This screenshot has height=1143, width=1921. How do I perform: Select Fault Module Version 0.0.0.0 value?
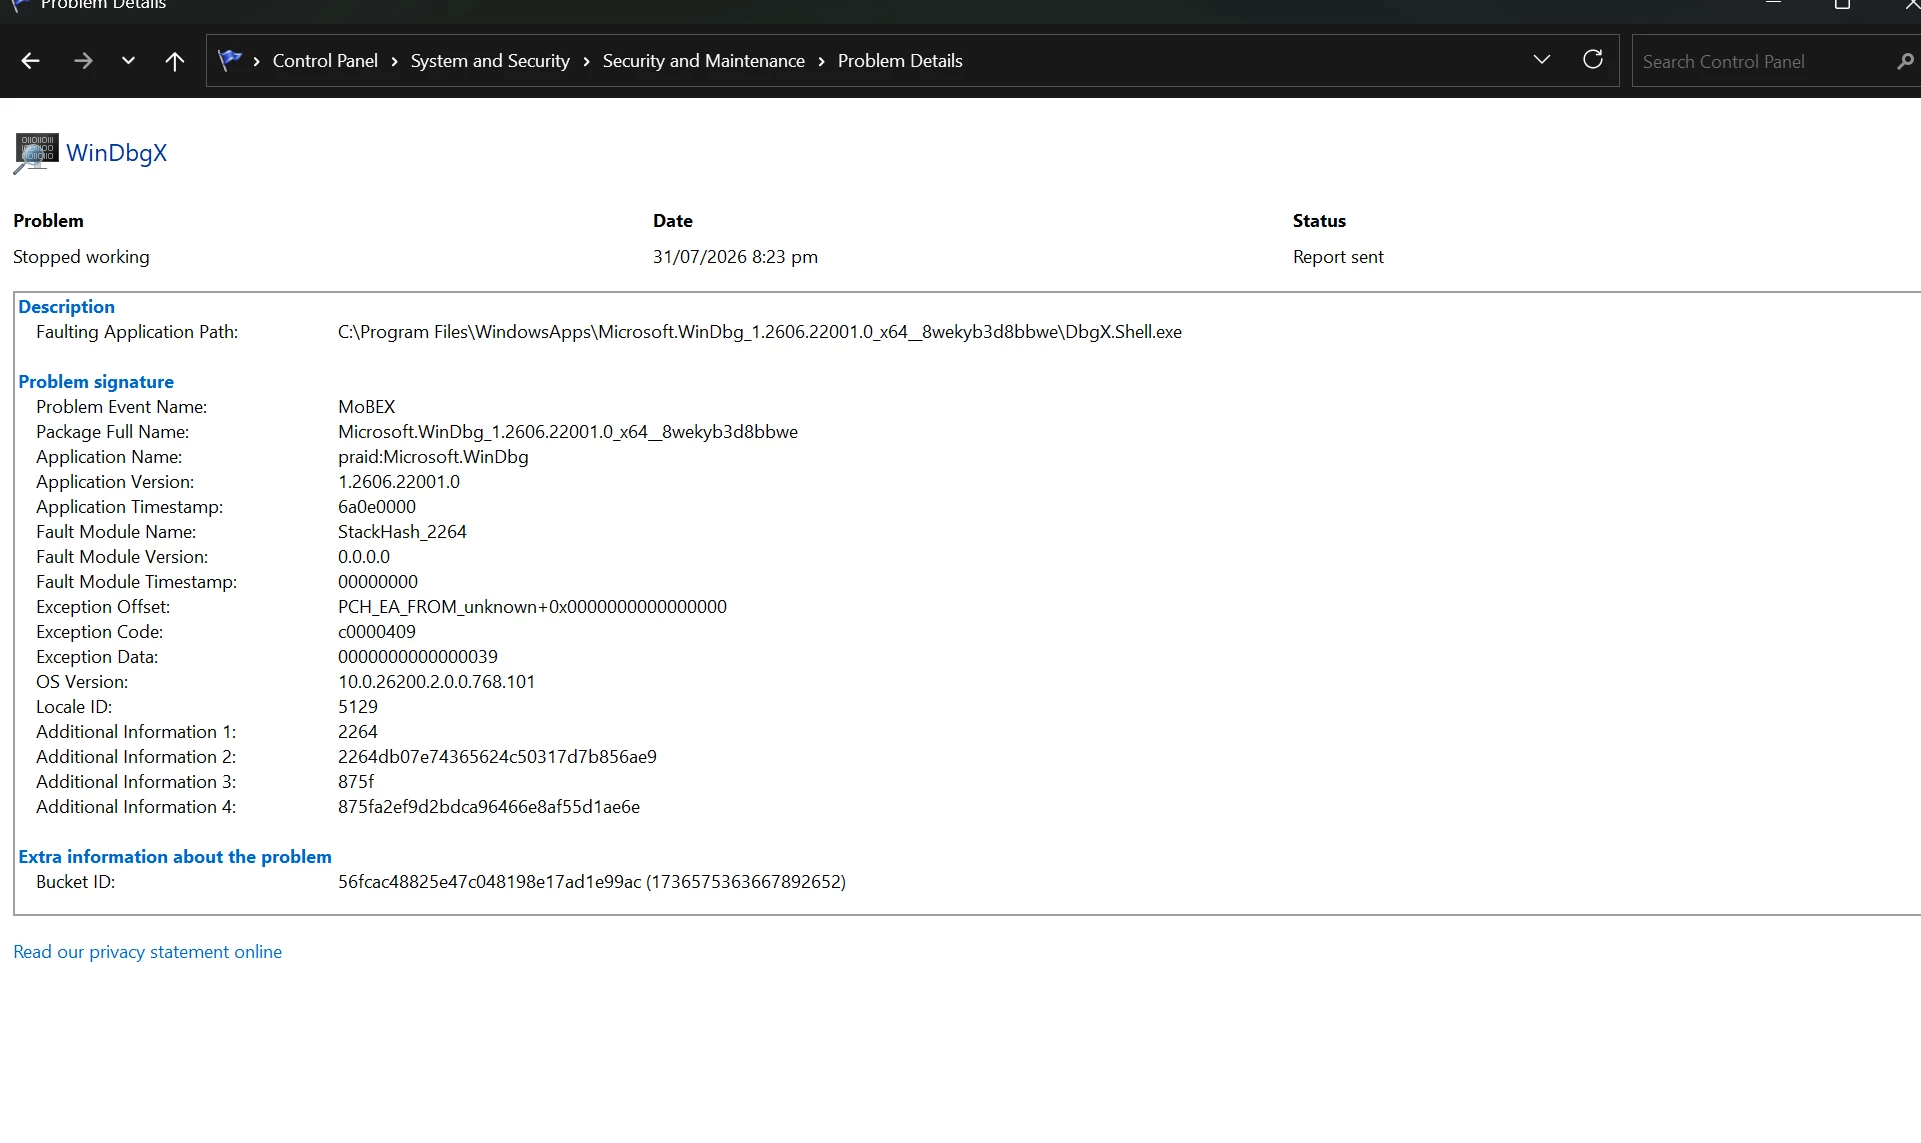click(x=363, y=557)
